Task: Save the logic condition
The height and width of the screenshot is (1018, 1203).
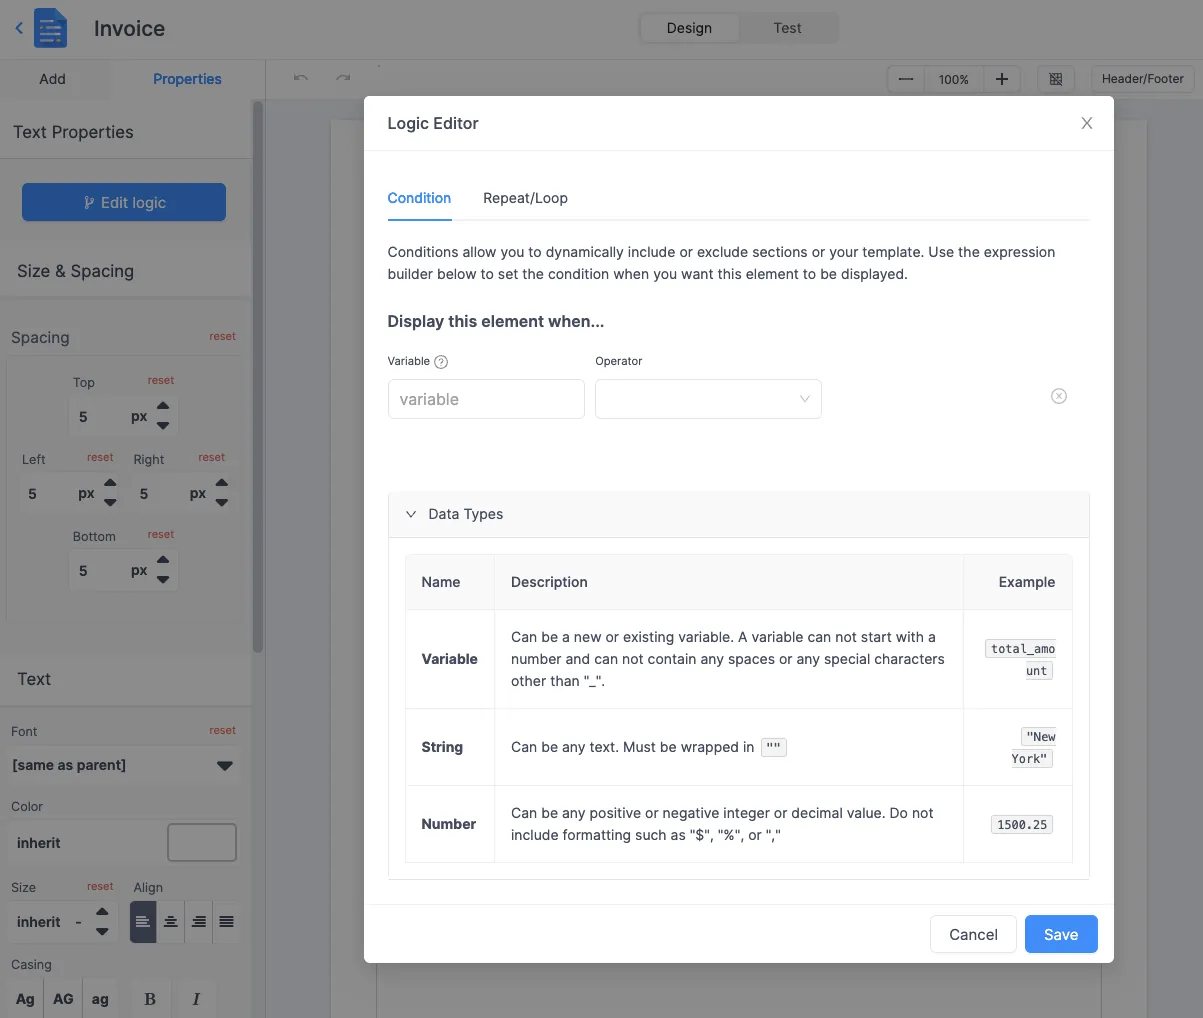Action: (x=1061, y=934)
